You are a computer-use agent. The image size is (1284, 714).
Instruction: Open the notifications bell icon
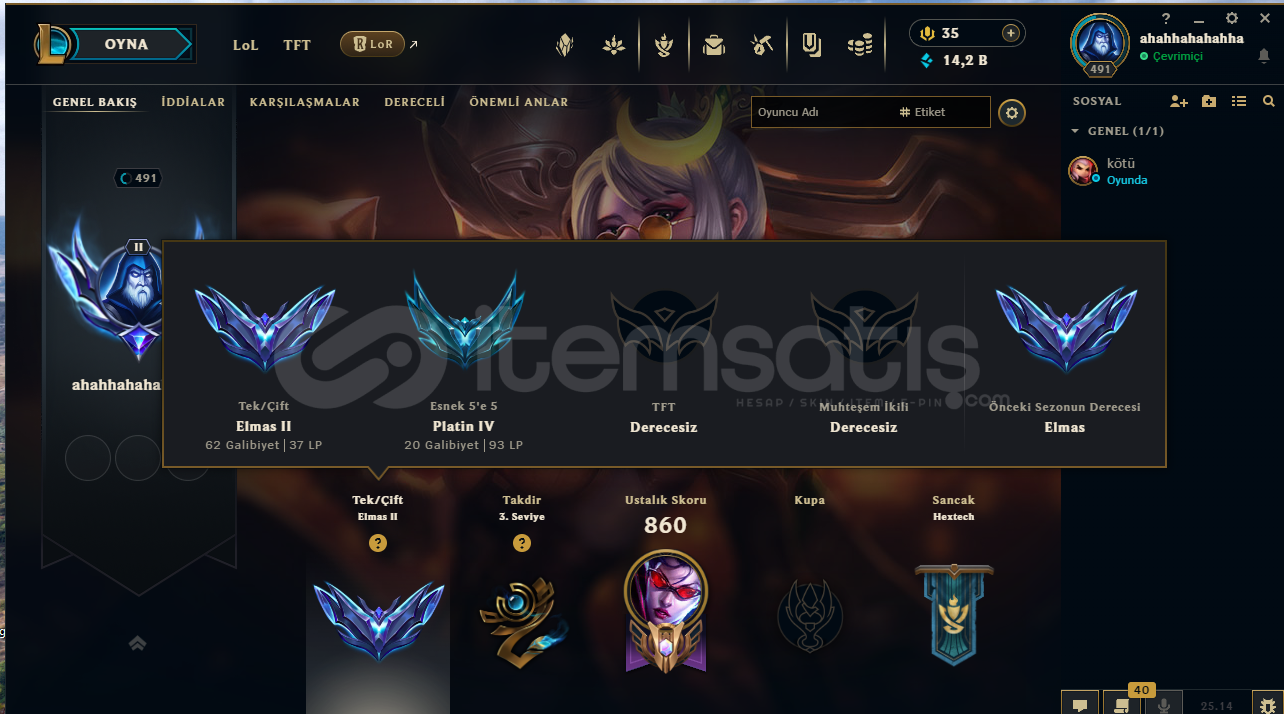click(1264, 56)
